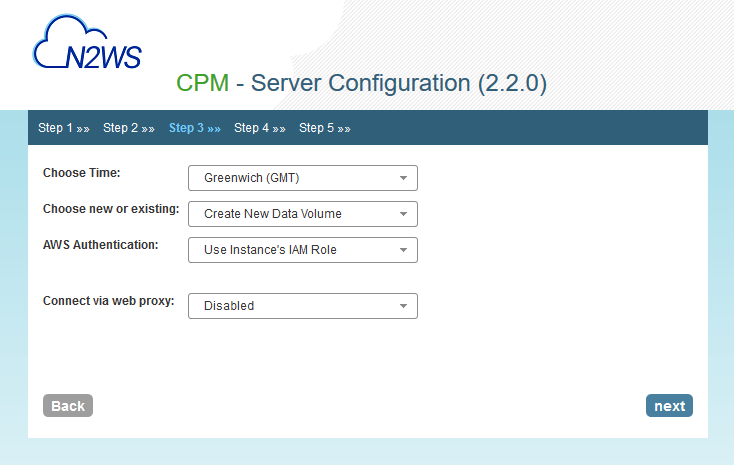
Task: Click the Back button
Action: (68, 406)
